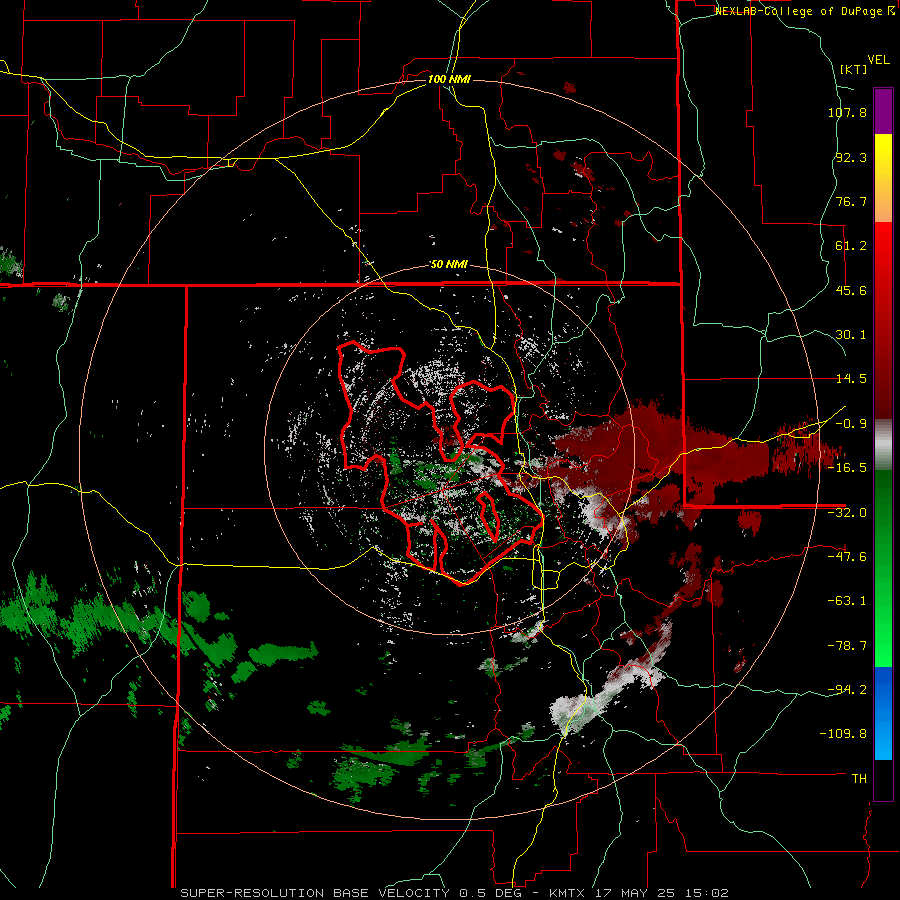Click the purple segment of the color bar
Viewport: 900px width, 900px height.
click(883, 111)
